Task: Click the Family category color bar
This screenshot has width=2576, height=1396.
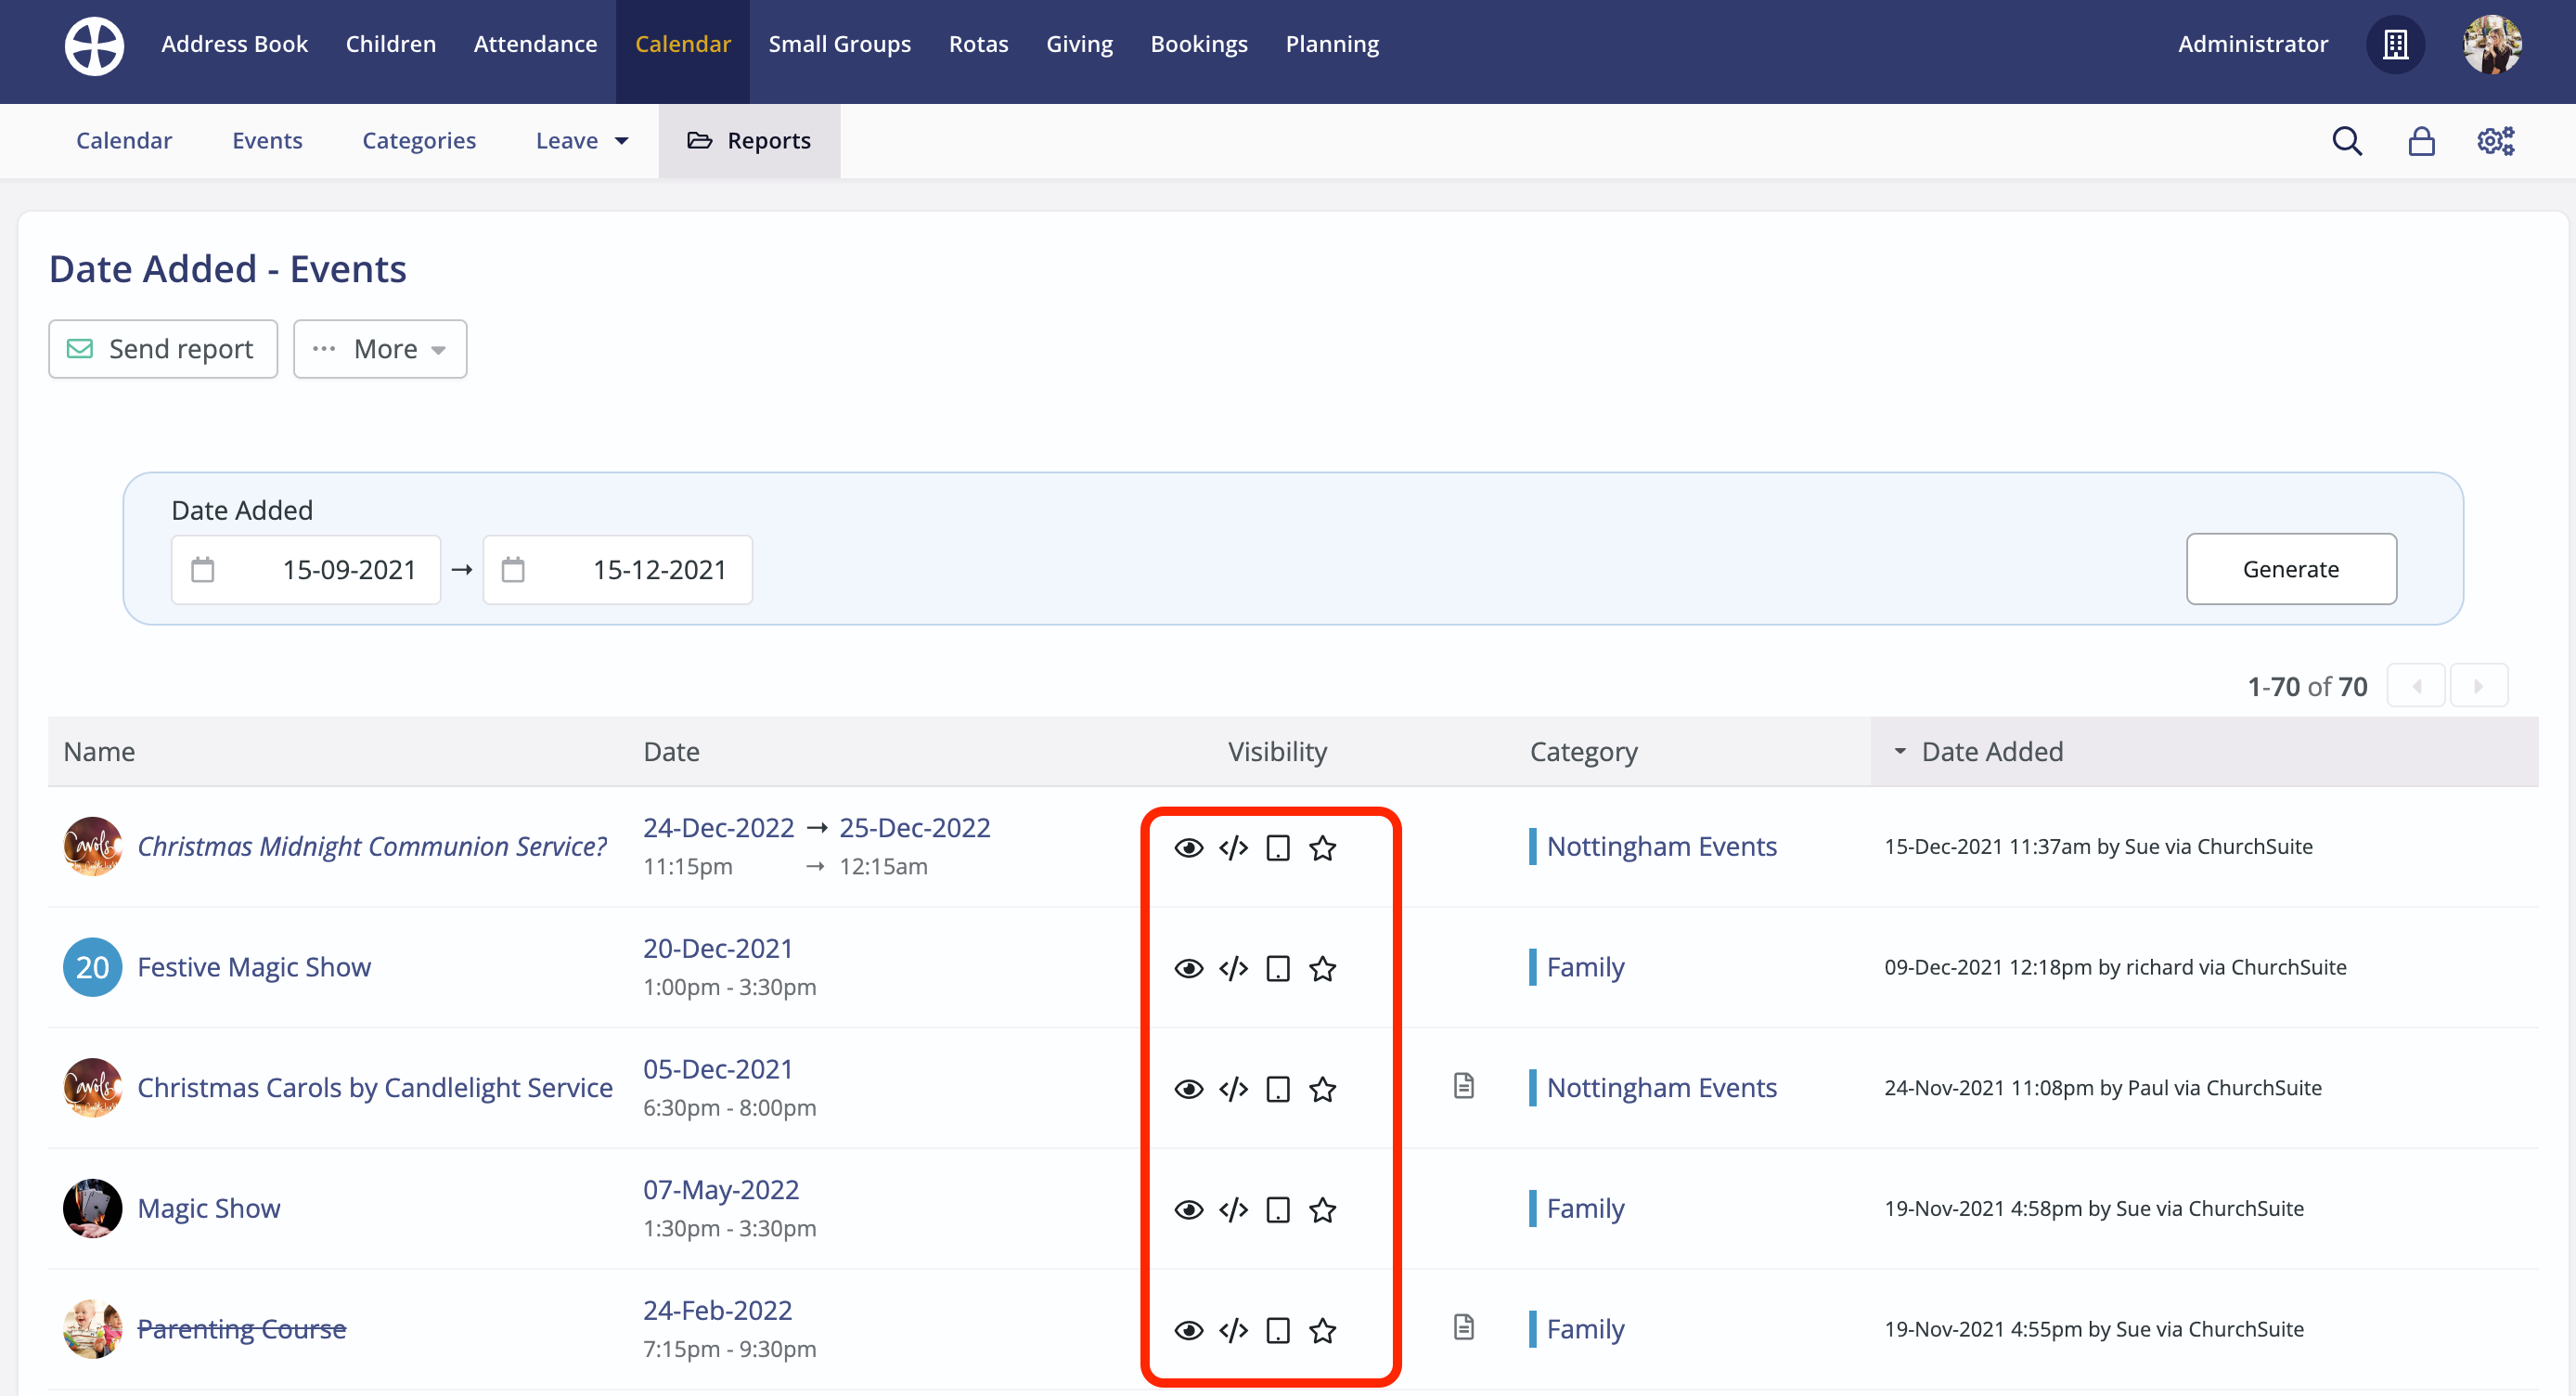Action: pos(1533,967)
